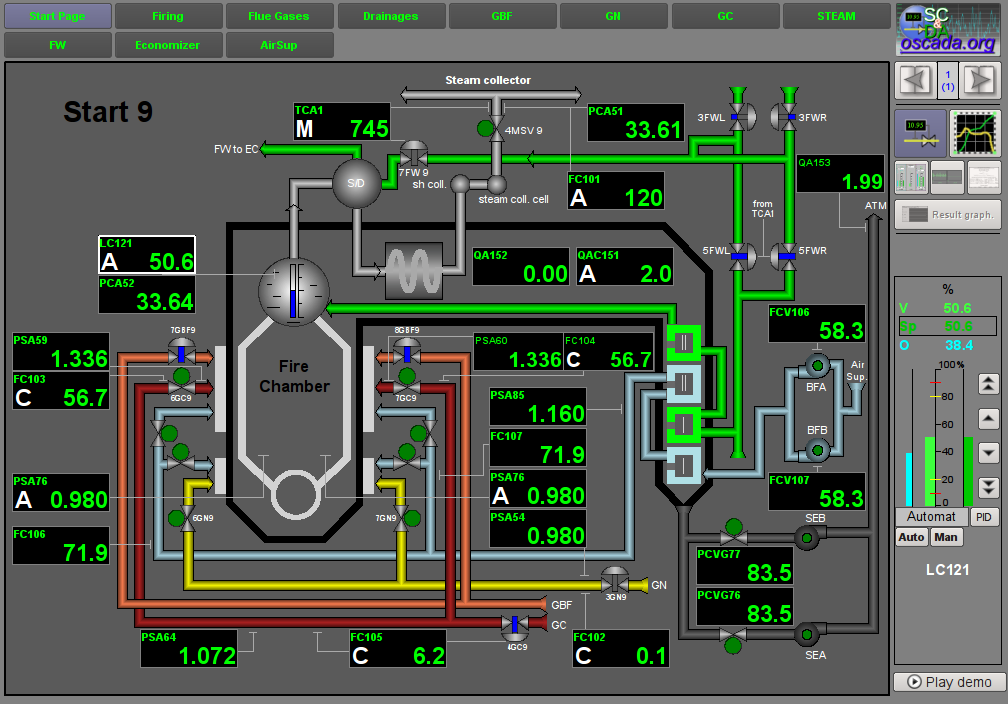Open the regulator group faceplates icon
Viewport: 1008px width, 704px height.
pos(910,177)
